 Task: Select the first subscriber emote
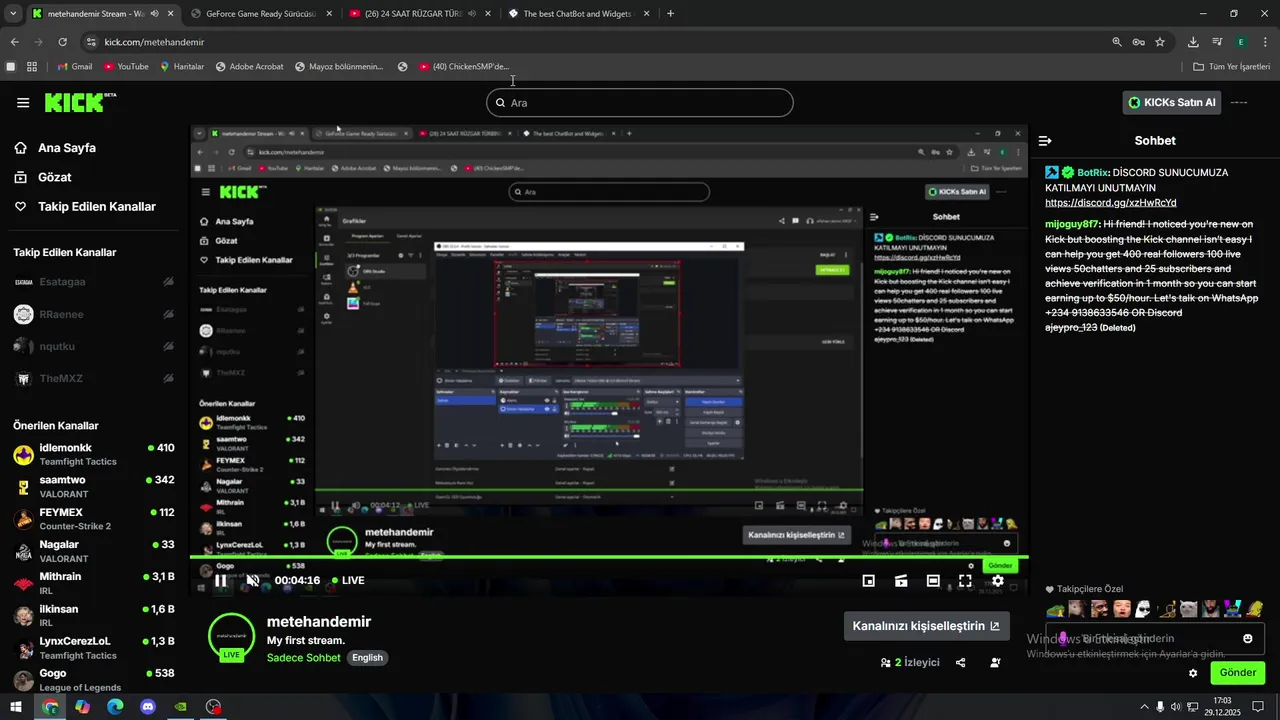click(1055, 609)
